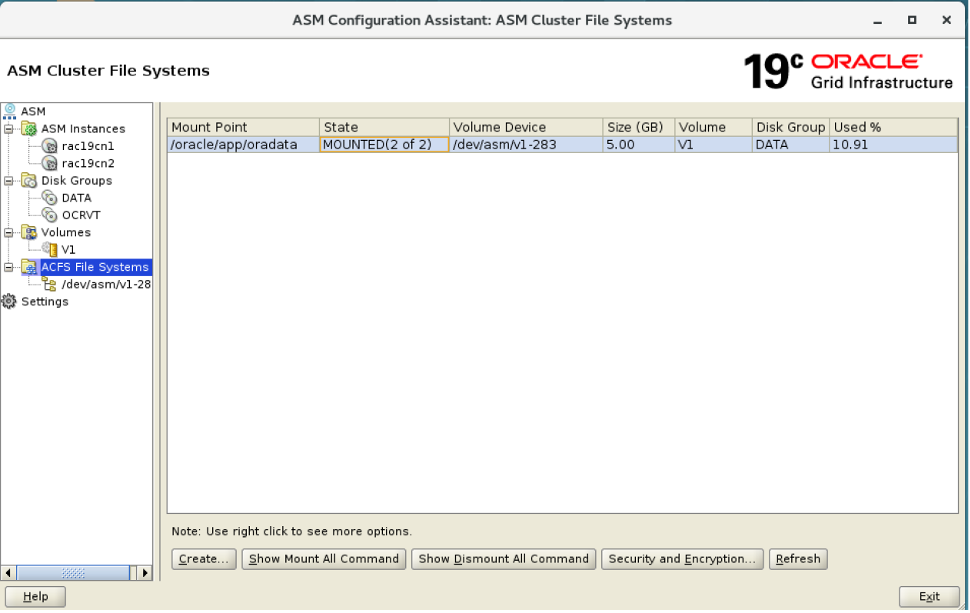Click the DATA disk group icon
This screenshot has height=613, width=970.
click(x=49, y=198)
